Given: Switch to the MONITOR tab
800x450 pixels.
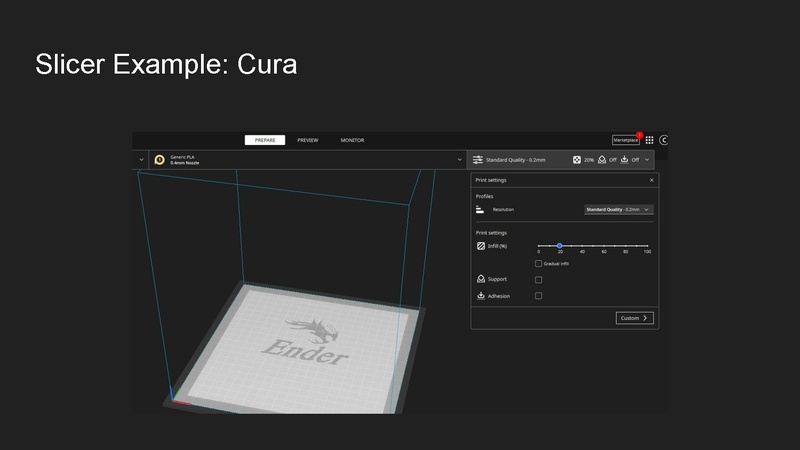Looking at the screenshot, I should 353,140.
